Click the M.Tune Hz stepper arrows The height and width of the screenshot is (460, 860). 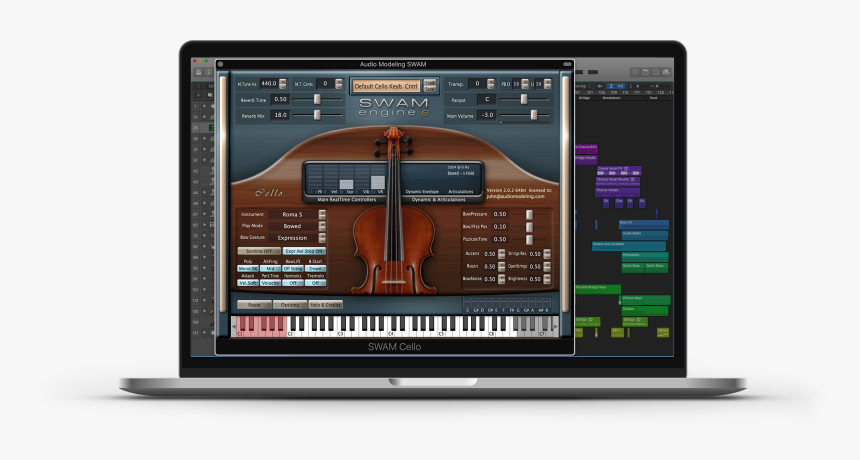click(x=282, y=84)
